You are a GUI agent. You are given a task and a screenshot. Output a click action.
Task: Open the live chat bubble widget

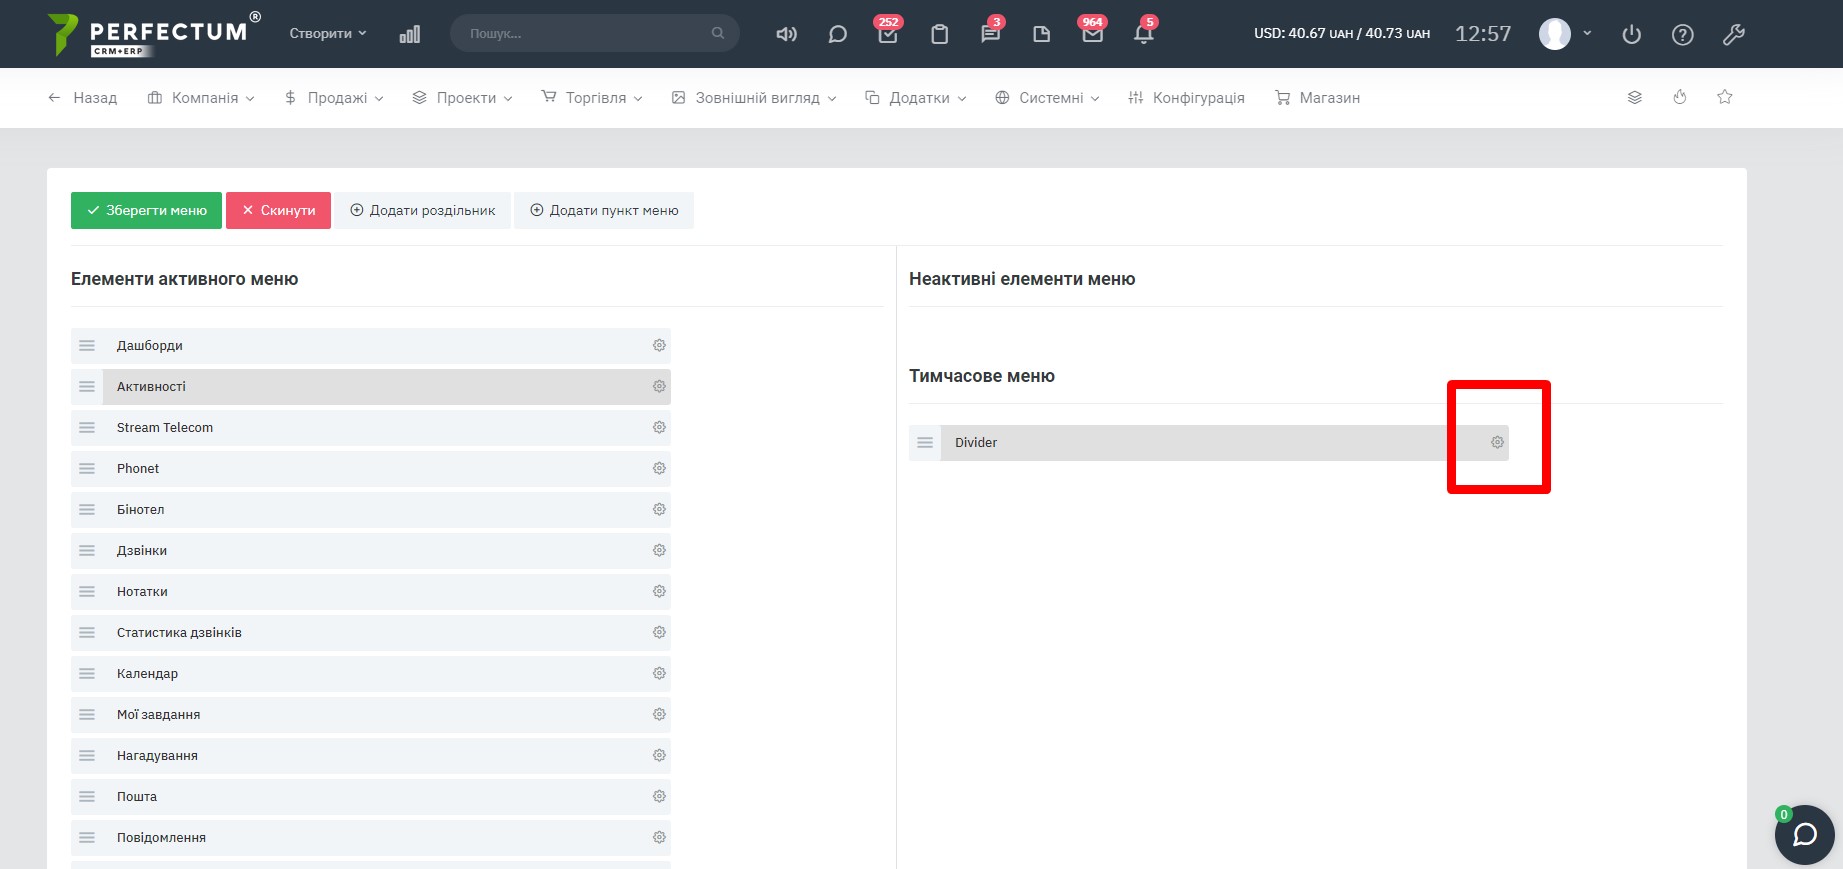(x=1804, y=834)
